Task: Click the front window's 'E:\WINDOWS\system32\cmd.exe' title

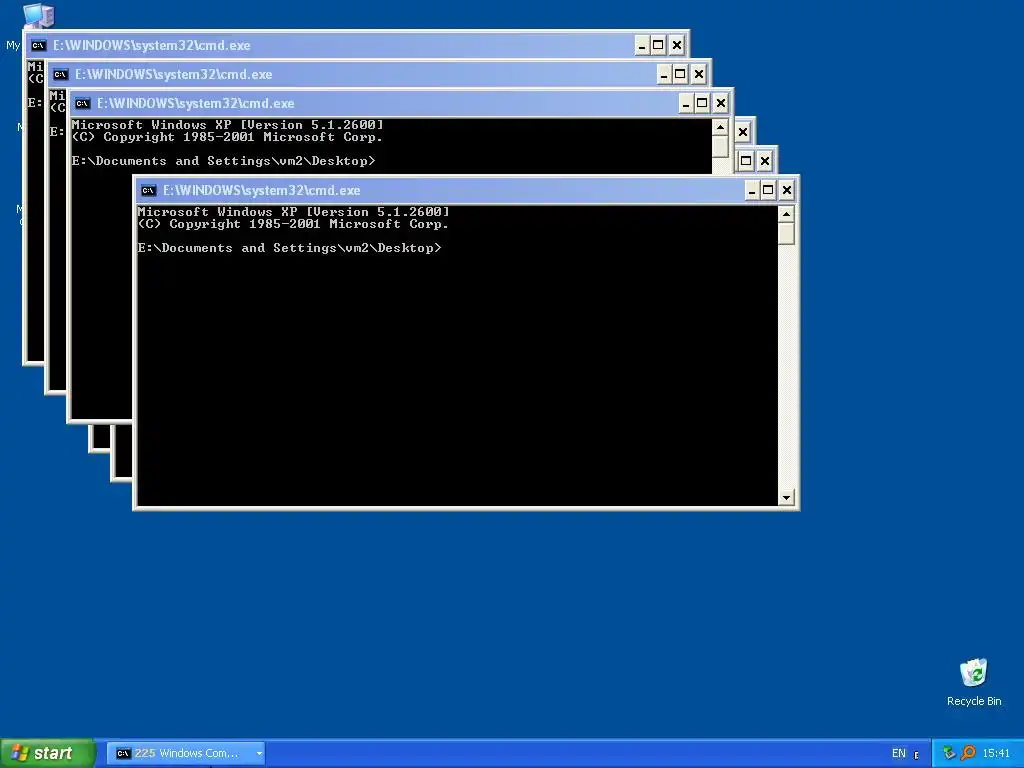Action: (261, 191)
